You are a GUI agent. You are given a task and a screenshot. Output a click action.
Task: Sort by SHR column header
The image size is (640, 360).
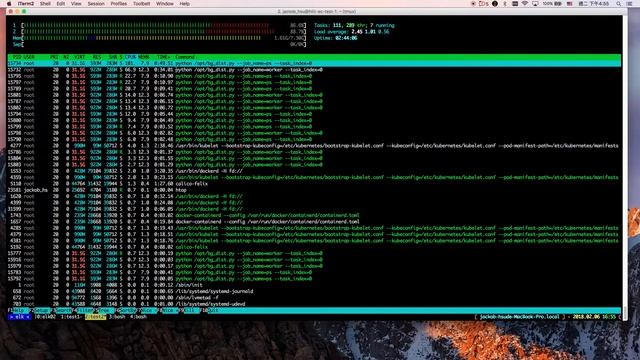point(113,57)
